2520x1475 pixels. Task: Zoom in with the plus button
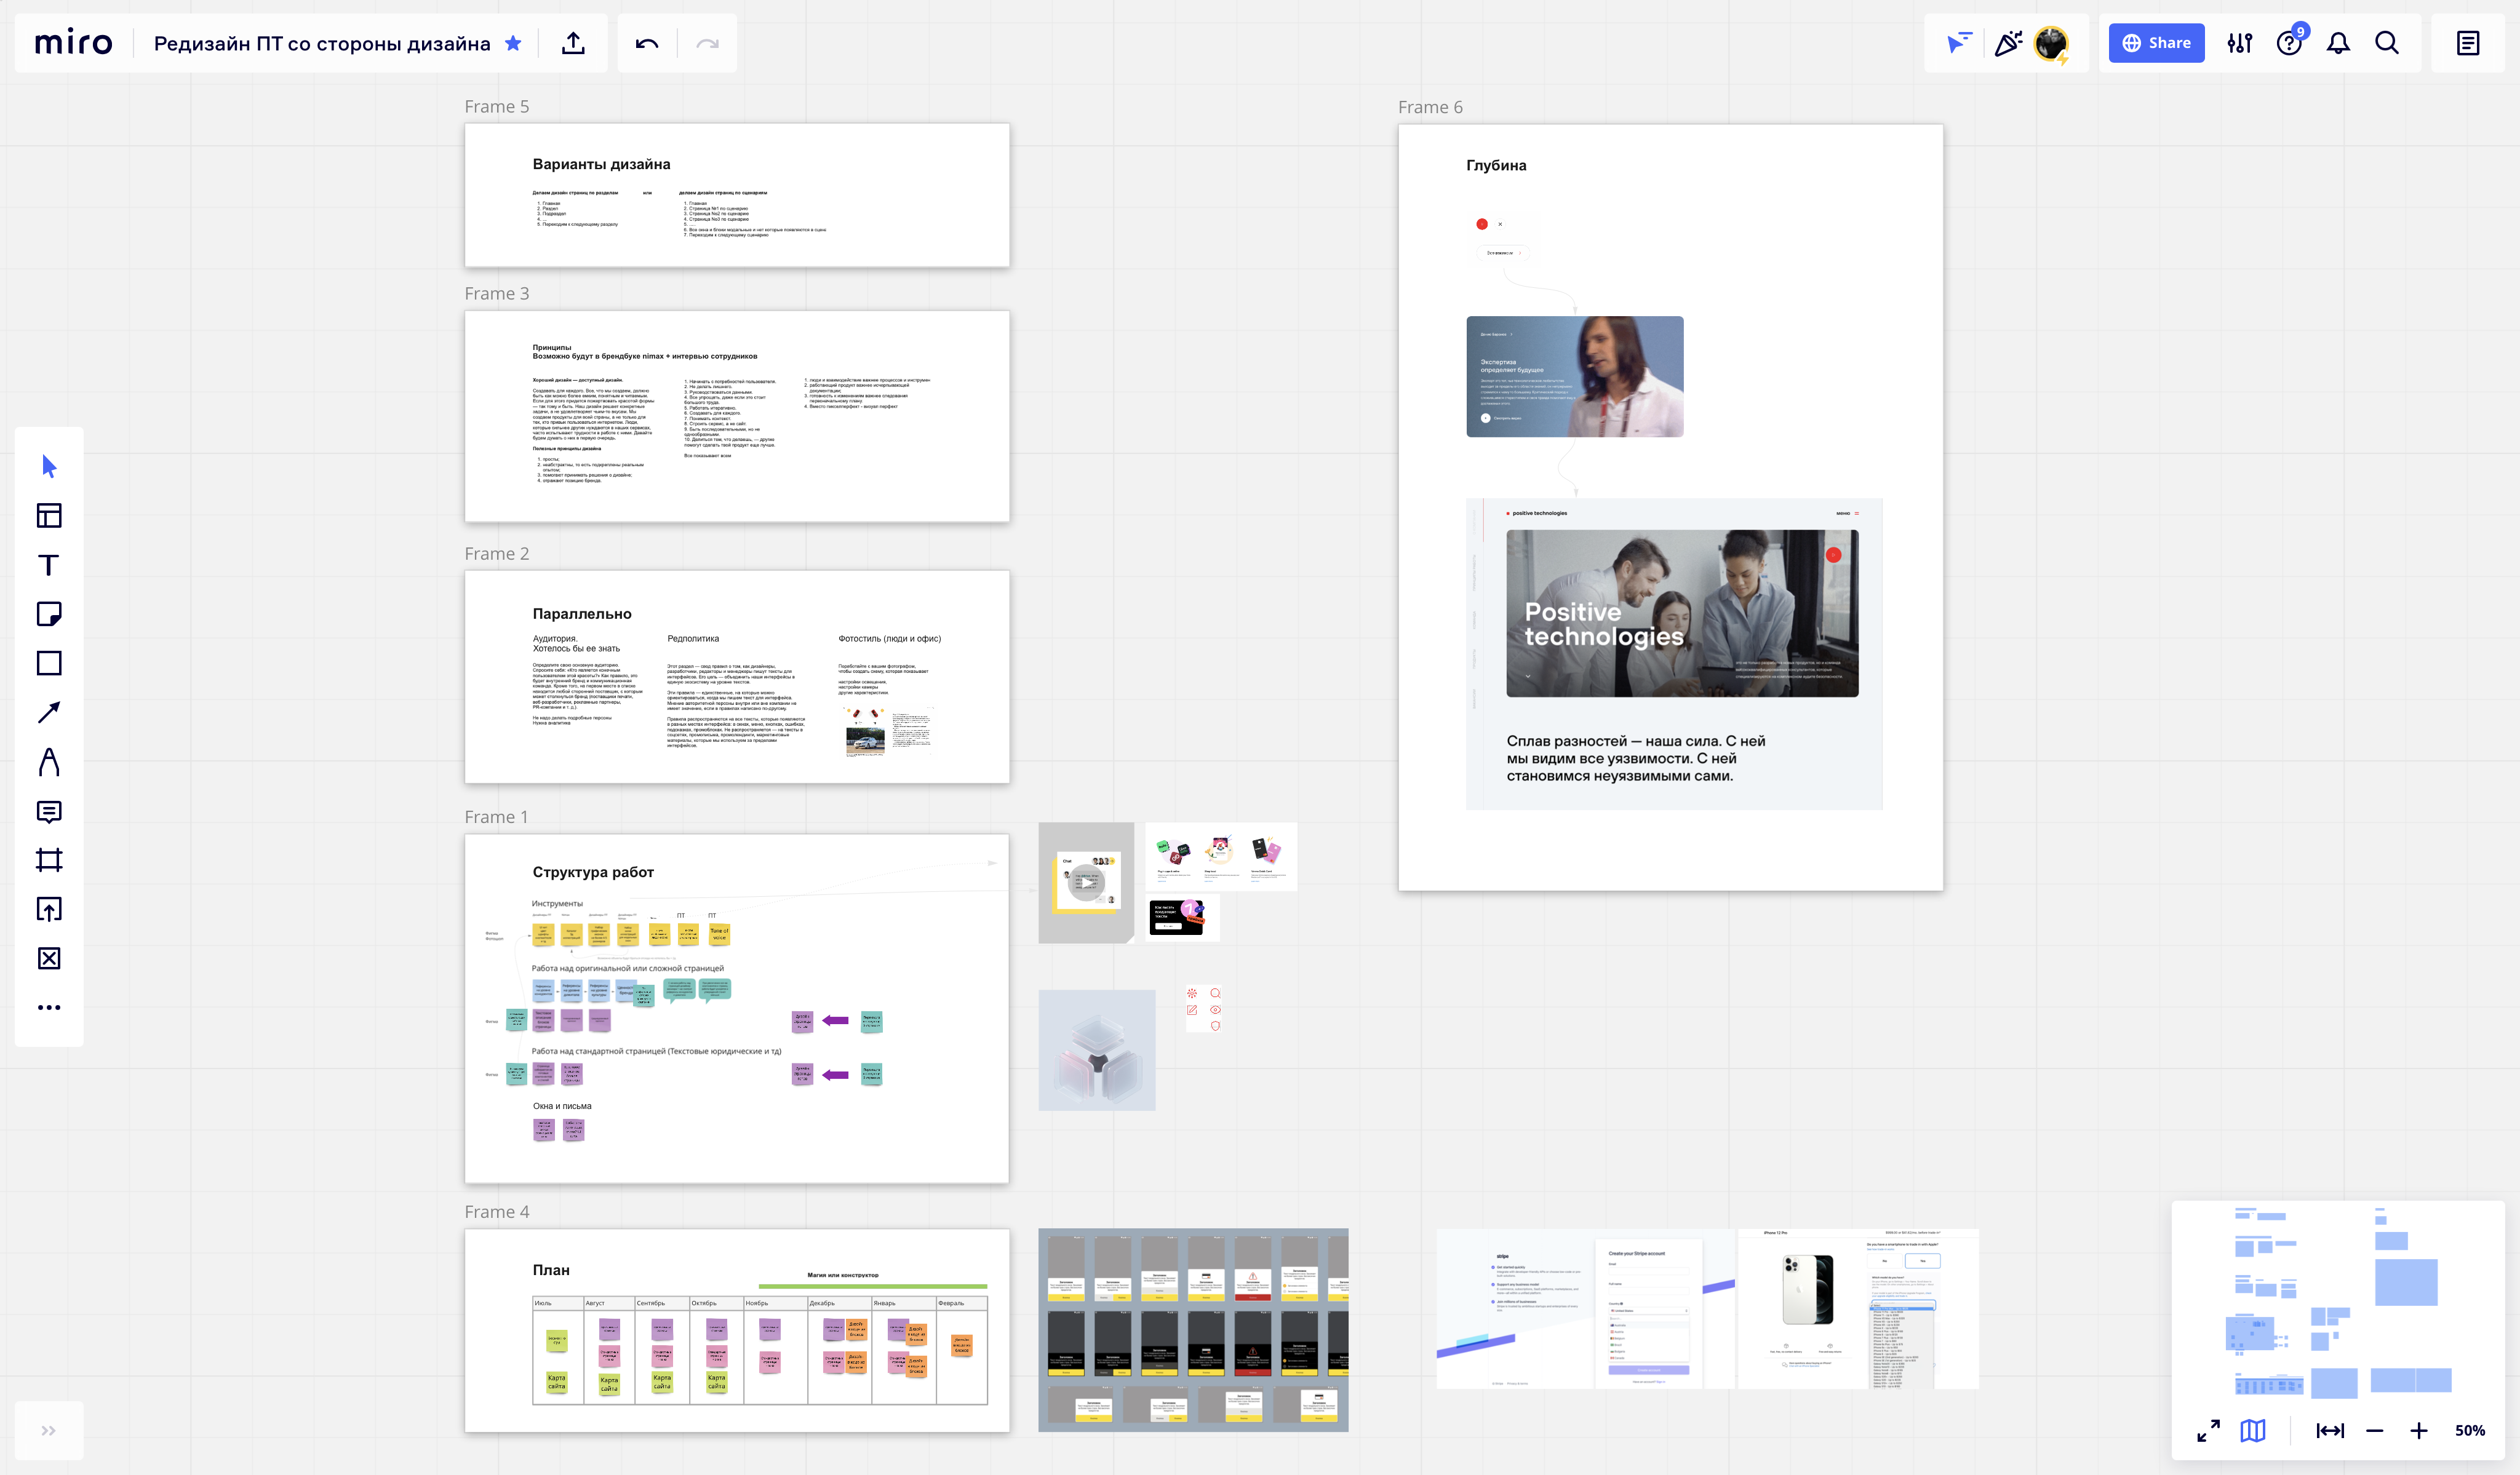pos(2418,1430)
